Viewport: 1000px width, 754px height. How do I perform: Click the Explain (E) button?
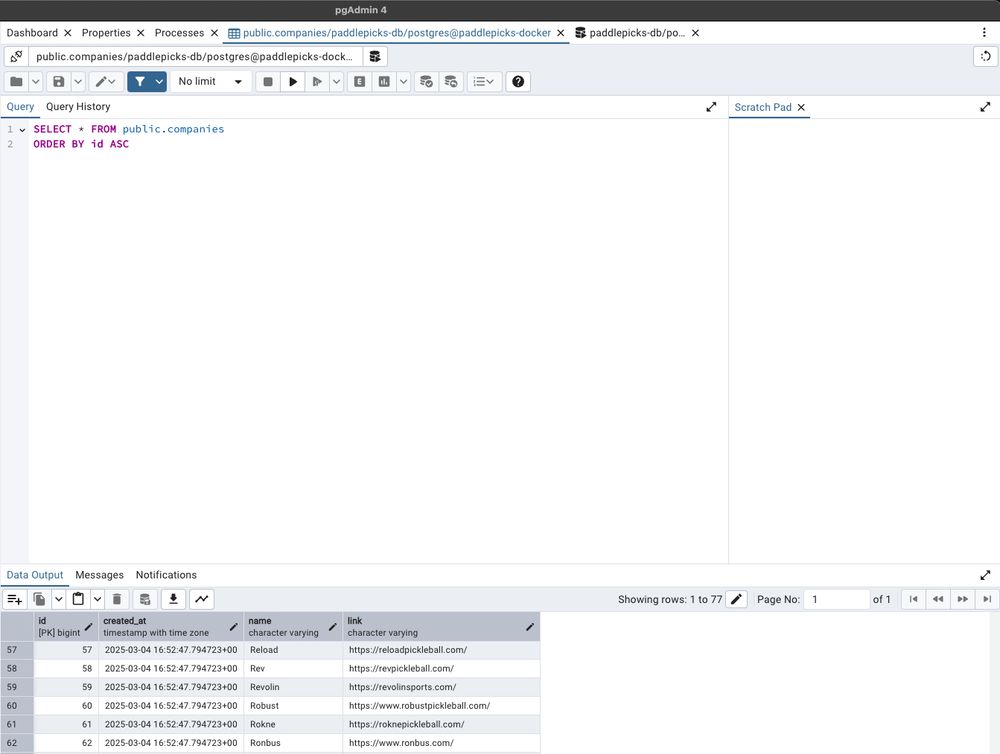point(360,82)
